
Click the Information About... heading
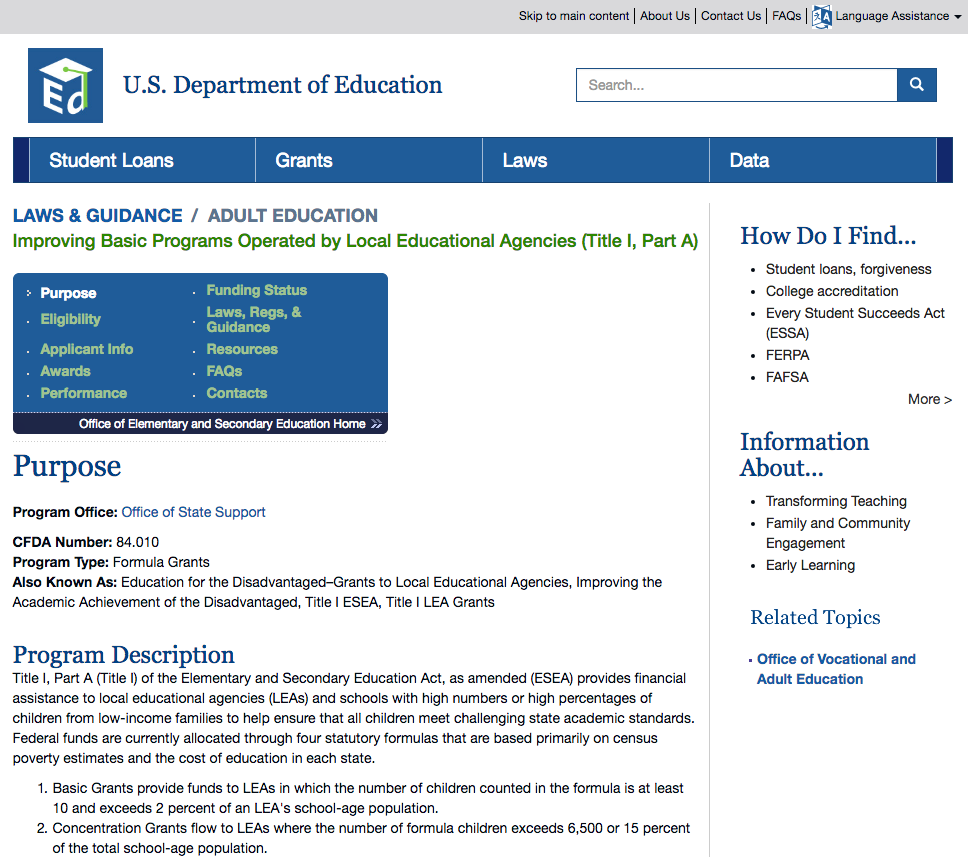click(x=804, y=455)
